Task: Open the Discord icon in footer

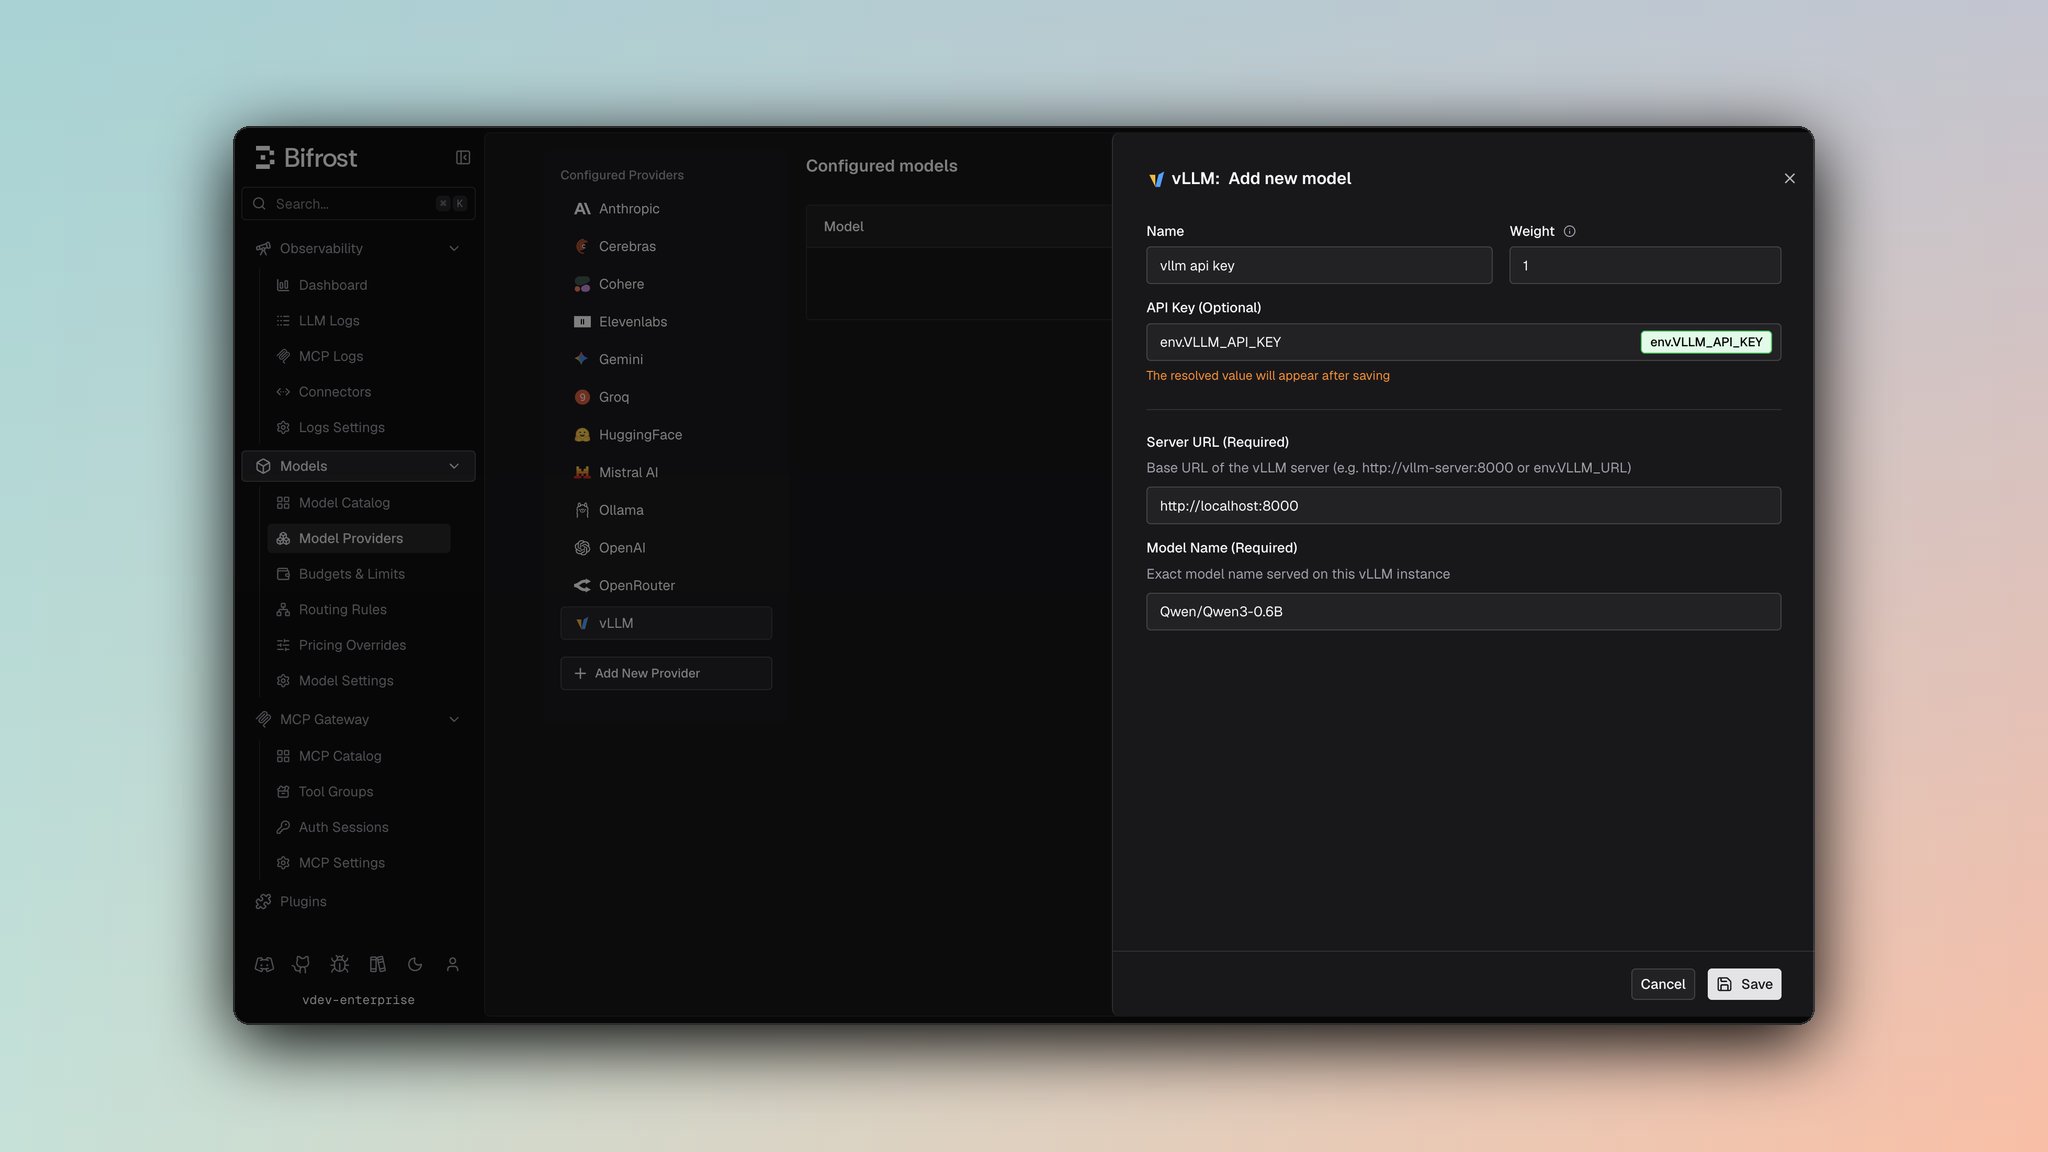Action: (264, 965)
